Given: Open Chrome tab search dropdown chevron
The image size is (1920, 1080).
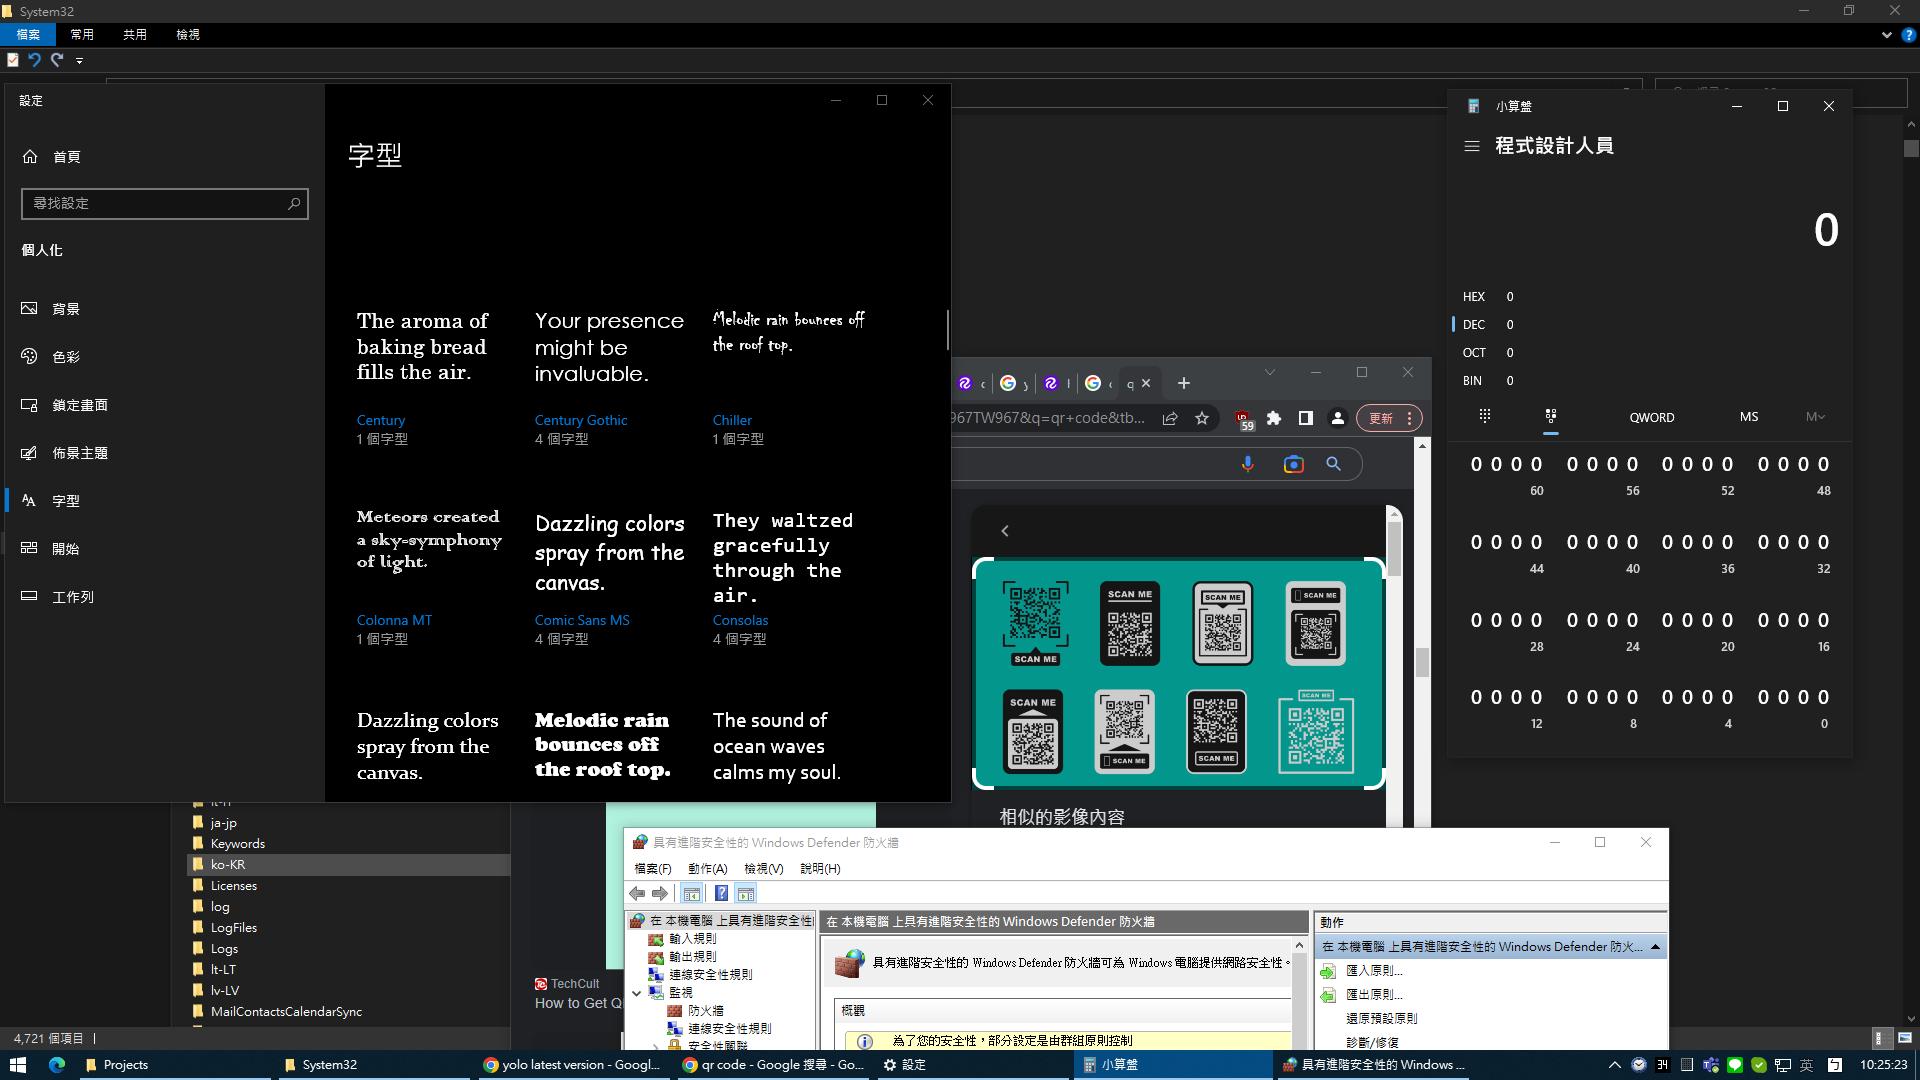Looking at the screenshot, I should [1269, 372].
